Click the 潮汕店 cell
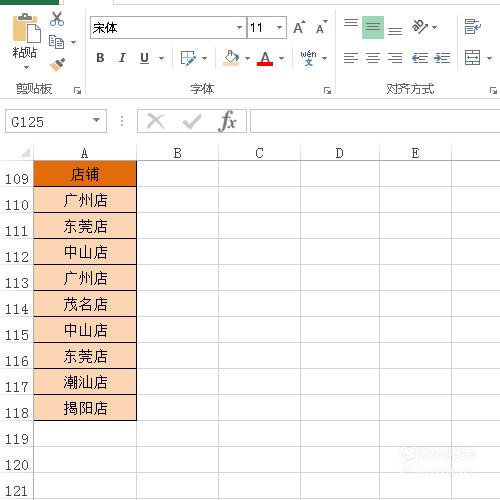The image size is (500, 500). (85, 382)
